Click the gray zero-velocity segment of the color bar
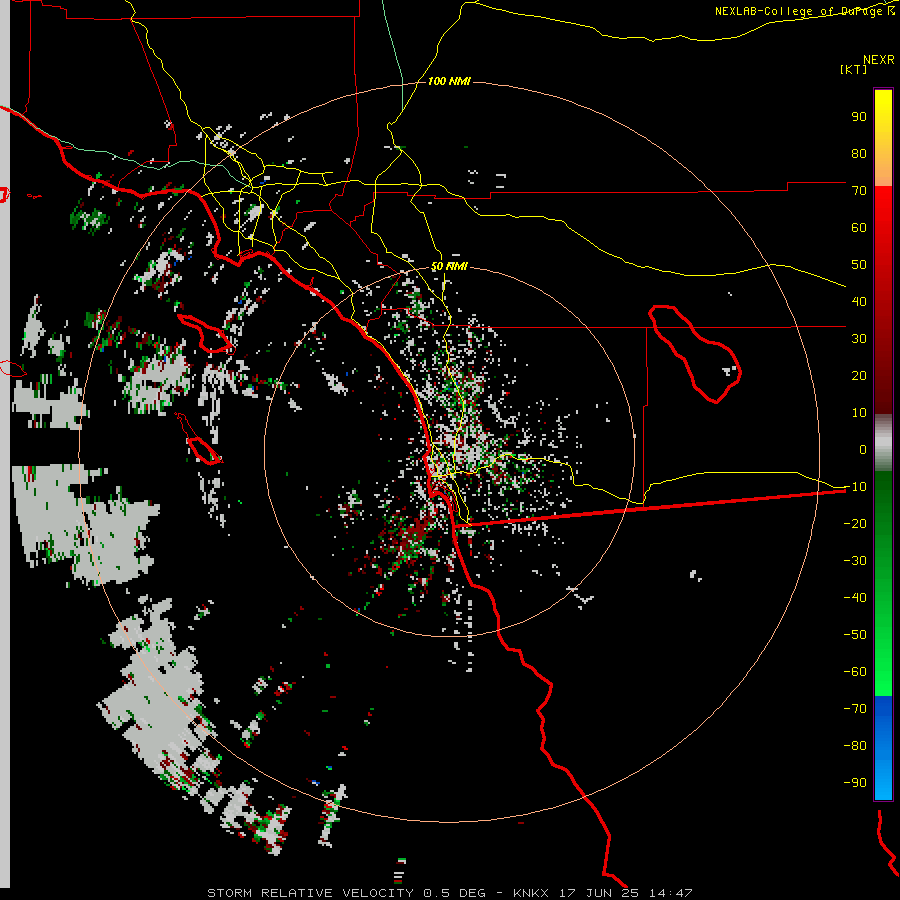 point(883,443)
